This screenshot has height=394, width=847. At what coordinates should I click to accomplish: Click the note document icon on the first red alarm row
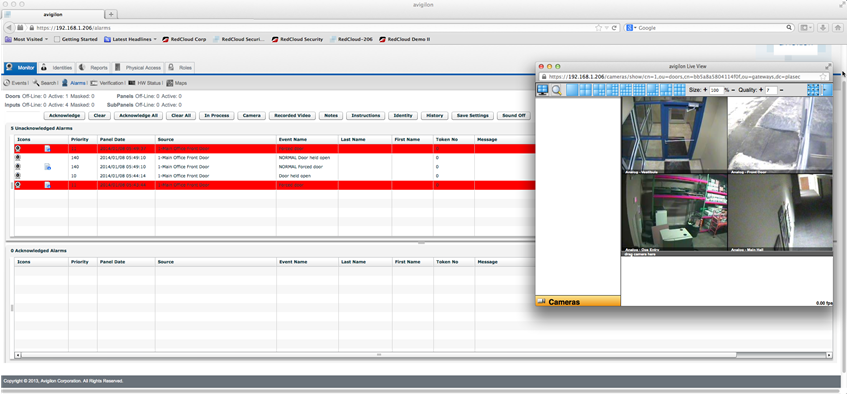point(48,148)
